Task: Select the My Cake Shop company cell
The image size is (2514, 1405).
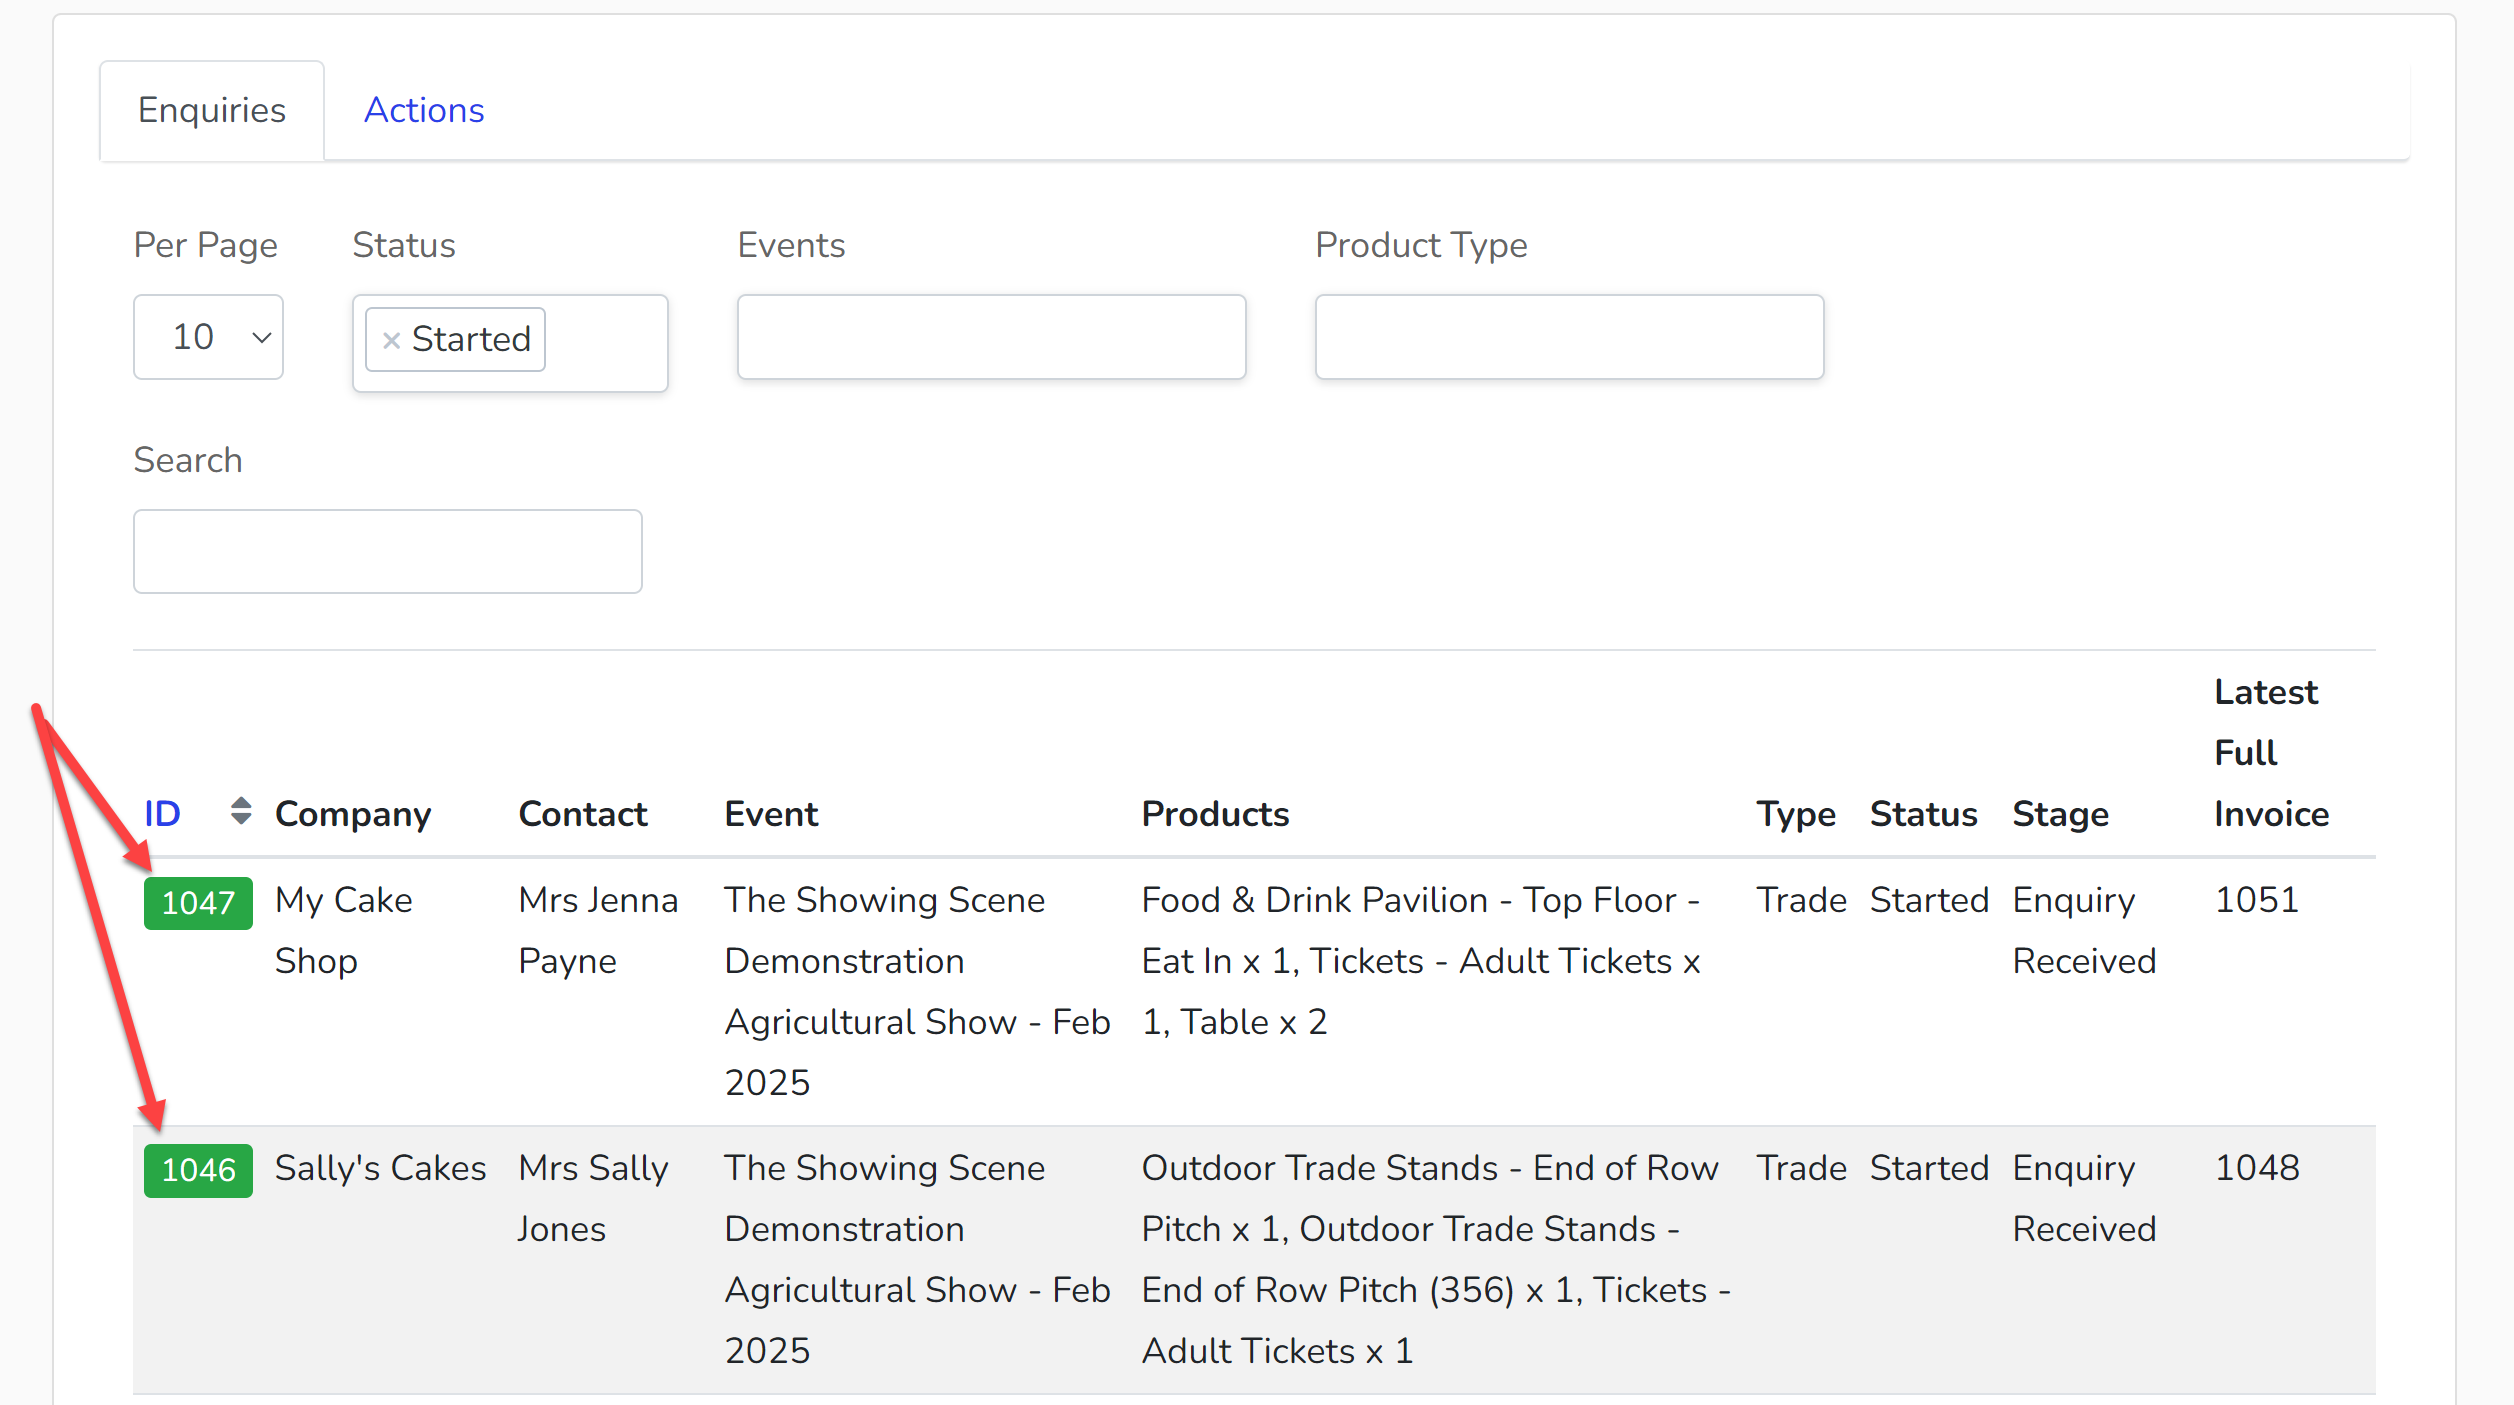Action: click(x=344, y=931)
